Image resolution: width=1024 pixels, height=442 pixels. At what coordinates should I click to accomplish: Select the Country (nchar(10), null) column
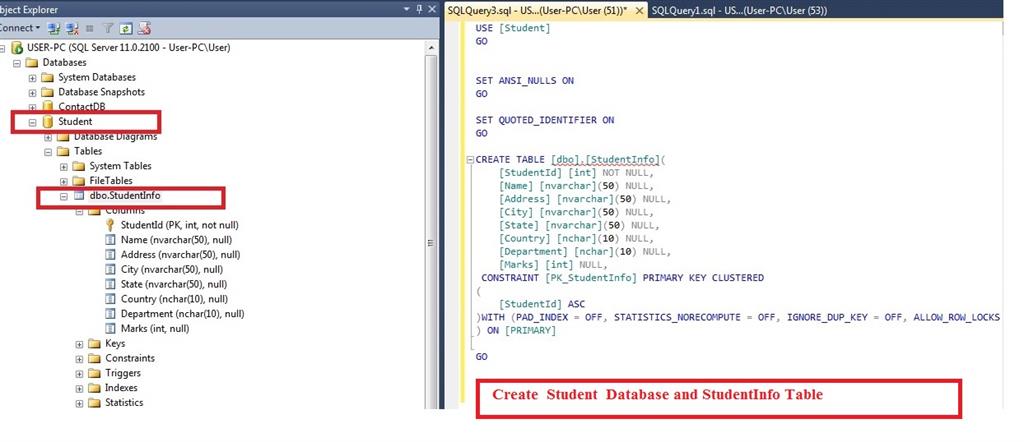click(174, 299)
